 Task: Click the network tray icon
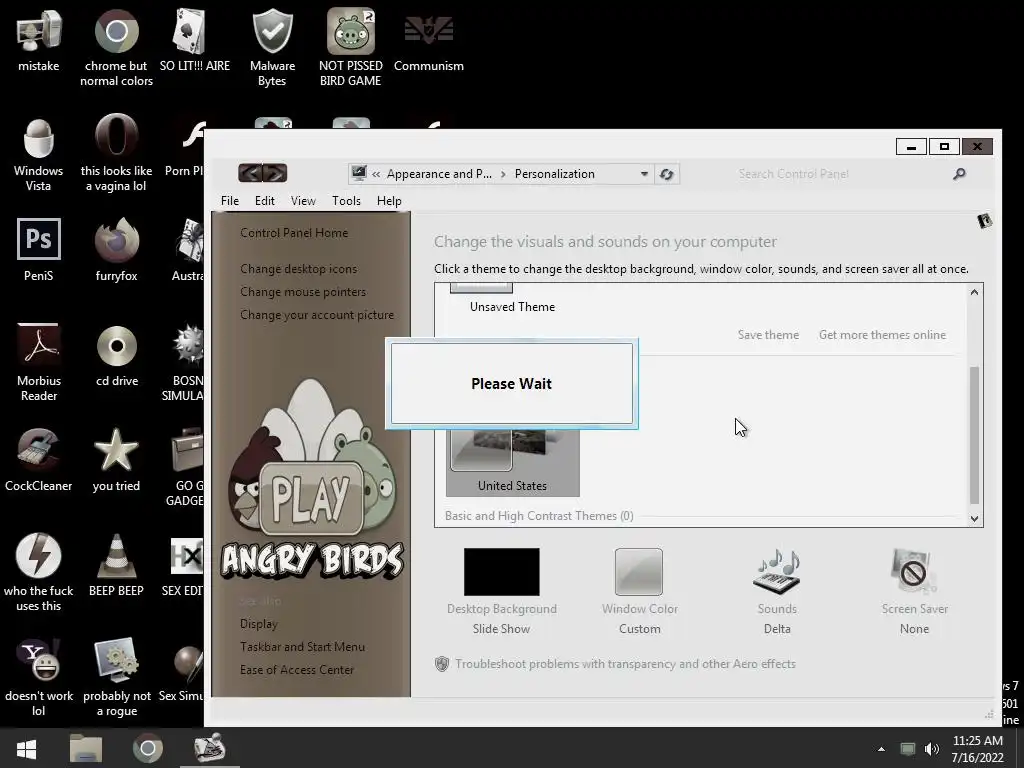click(x=908, y=749)
